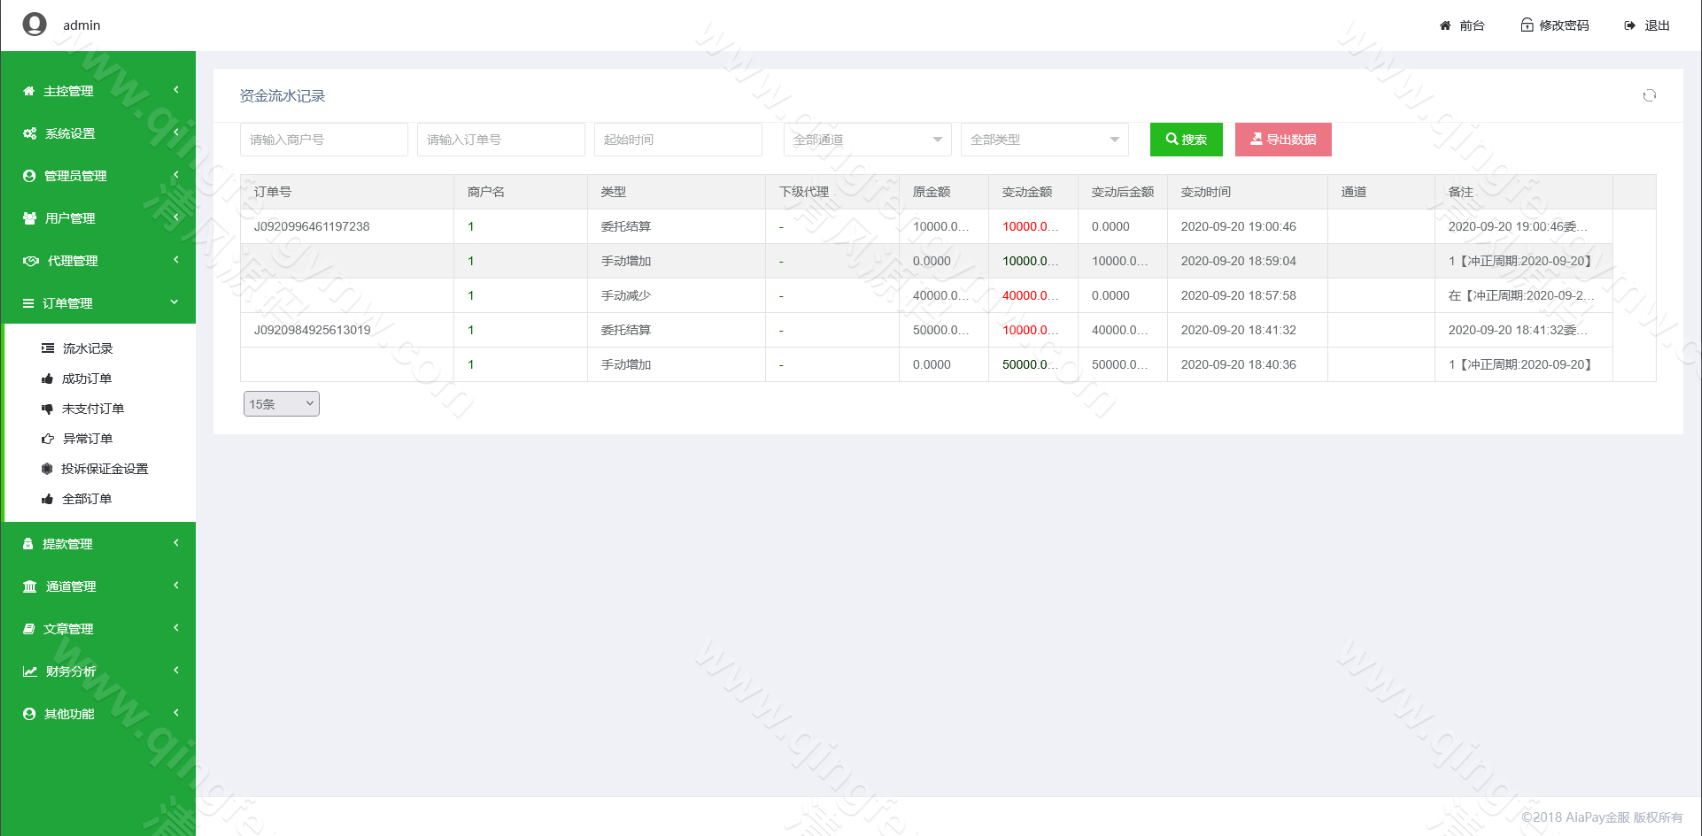Image resolution: width=1702 pixels, height=836 pixels.
Task: Expand the 代理管理 sidebar menu
Action: [98, 261]
